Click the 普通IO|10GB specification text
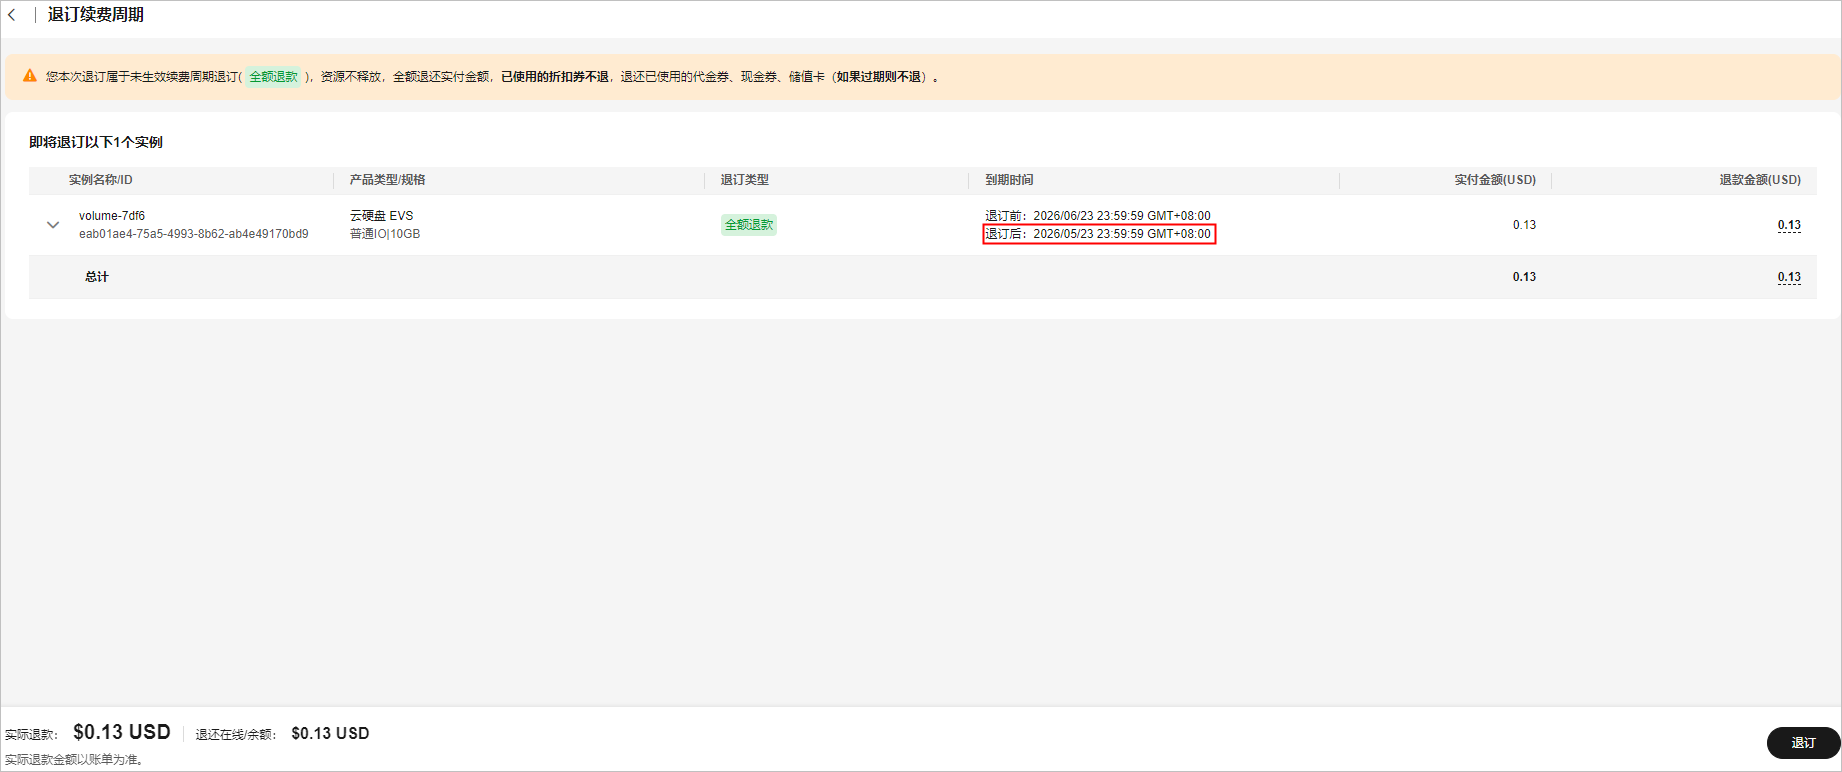The image size is (1842, 772). pyautogui.click(x=385, y=234)
